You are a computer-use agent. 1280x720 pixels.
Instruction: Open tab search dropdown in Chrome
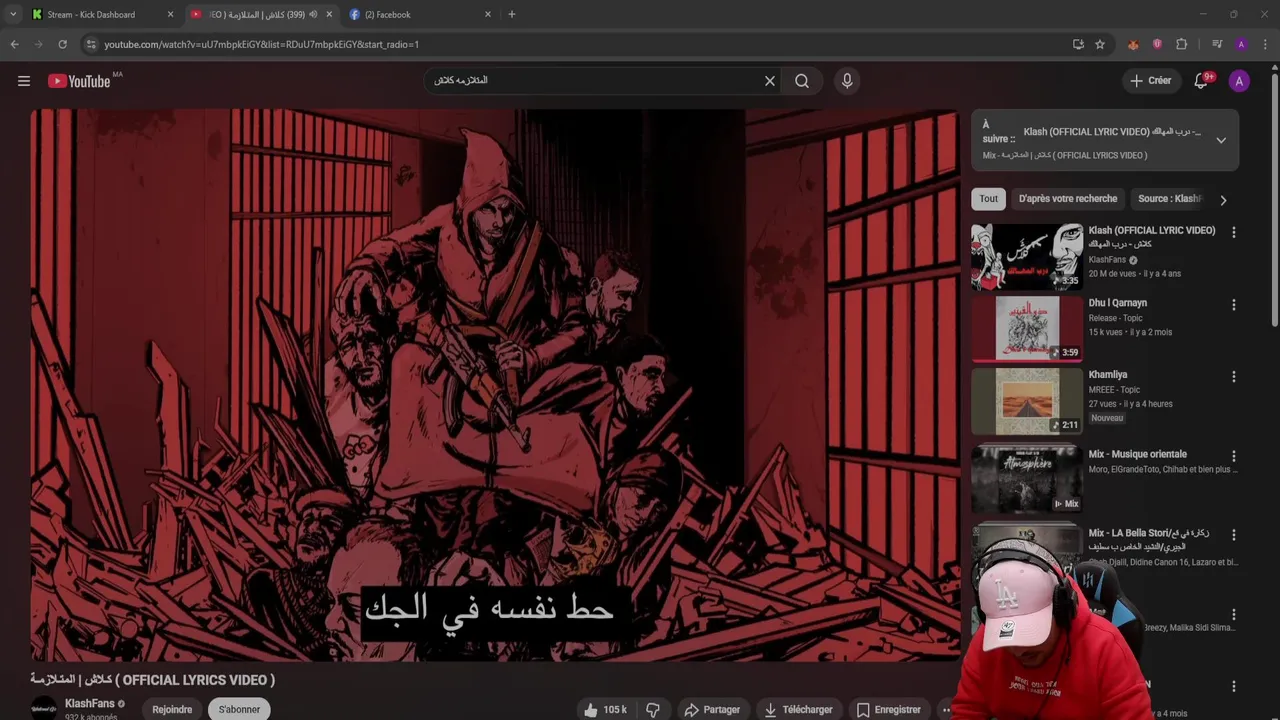pyautogui.click(x=12, y=14)
